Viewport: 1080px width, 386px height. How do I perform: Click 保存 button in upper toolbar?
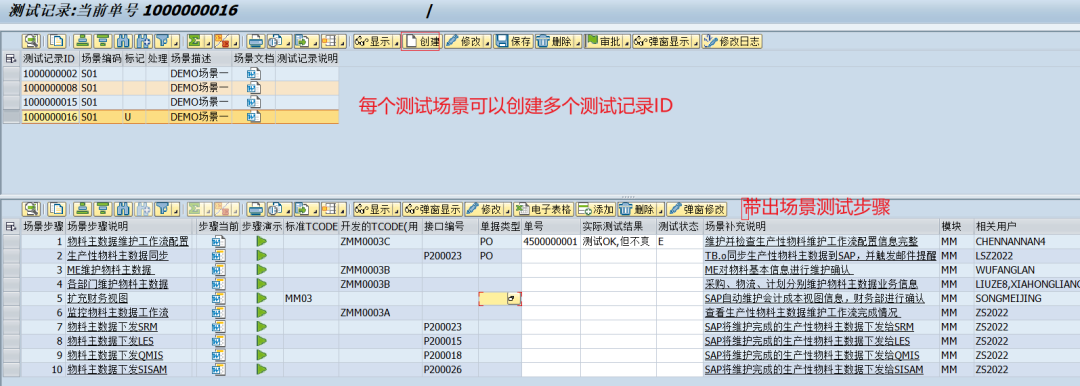click(514, 41)
